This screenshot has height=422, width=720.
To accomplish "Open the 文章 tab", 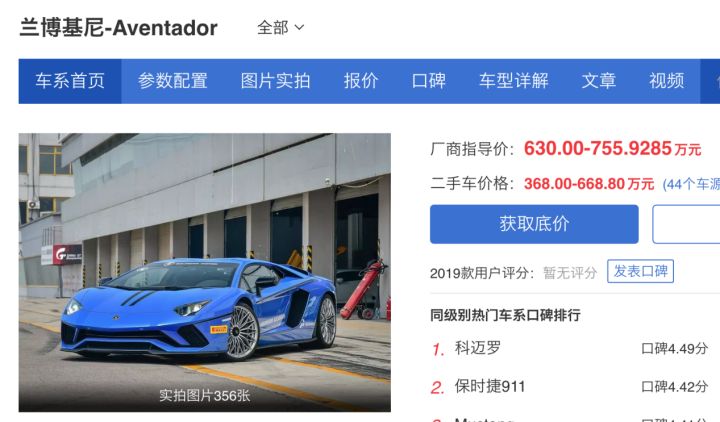I will point(599,81).
